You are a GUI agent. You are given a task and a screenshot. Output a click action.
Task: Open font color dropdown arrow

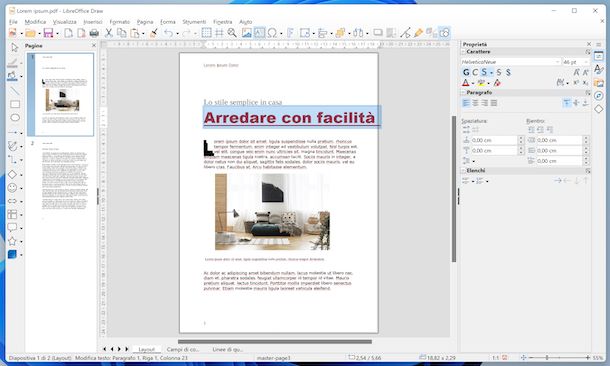pos(473,83)
